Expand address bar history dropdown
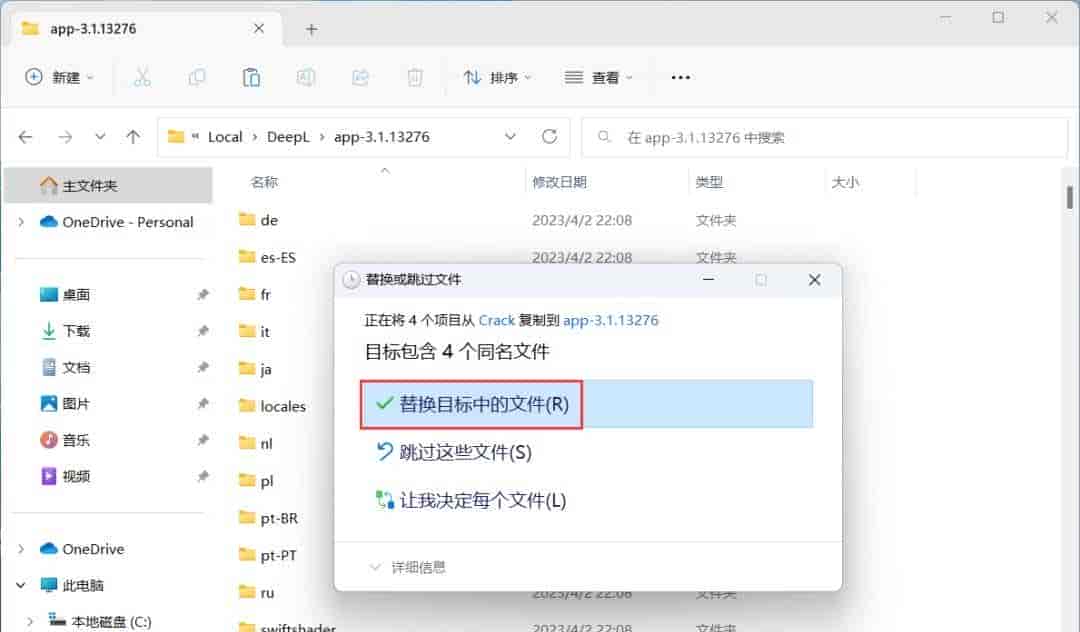This screenshot has width=1080, height=632. [x=510, y=136]
